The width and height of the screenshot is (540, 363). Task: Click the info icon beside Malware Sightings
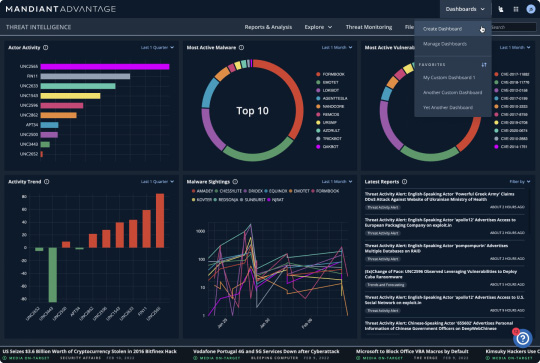[x=235, y=182]
